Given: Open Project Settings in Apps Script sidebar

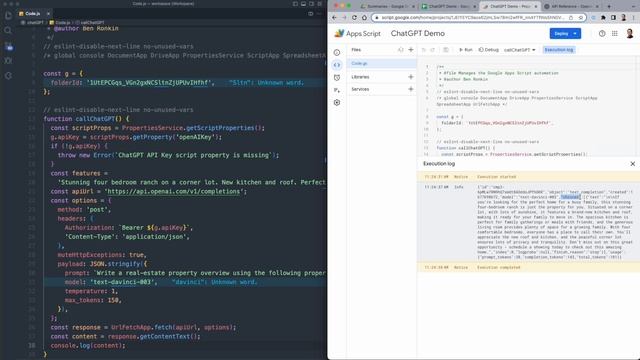Looking at the screenshot, I should (x=337, y=103).
